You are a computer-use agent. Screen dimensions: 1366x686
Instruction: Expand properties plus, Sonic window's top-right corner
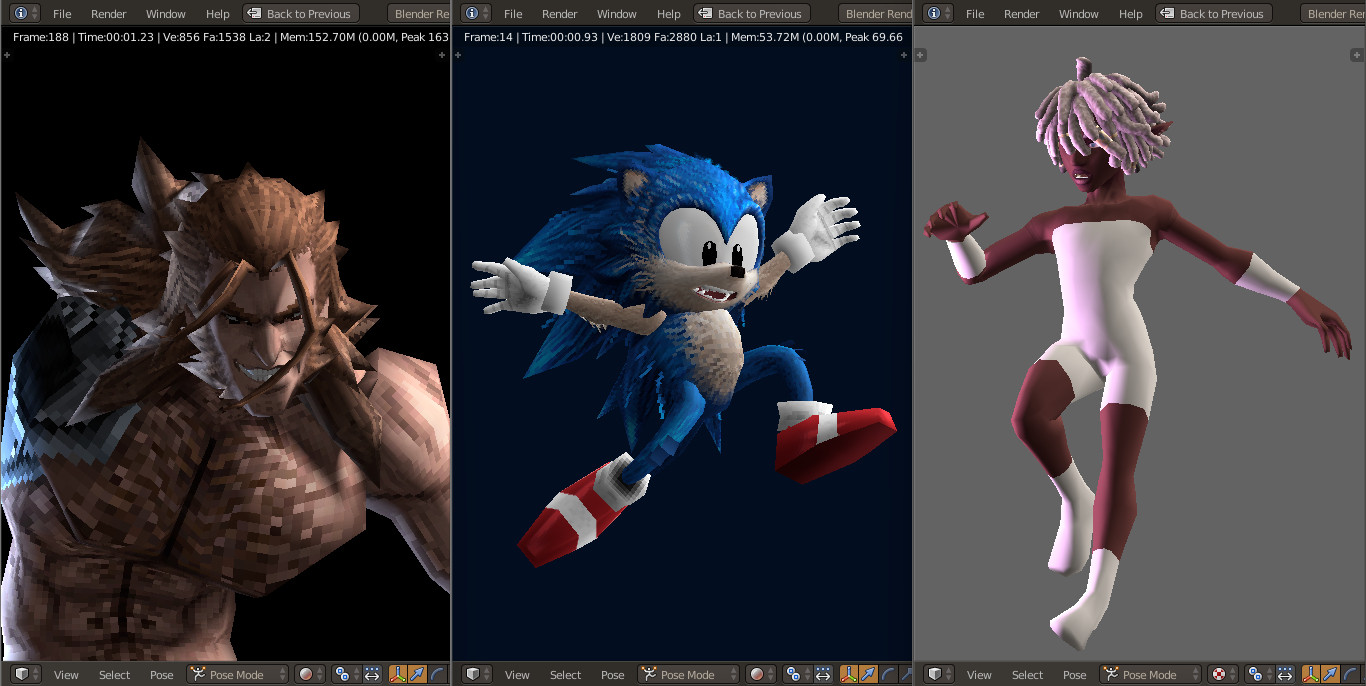[x=905, y=55]
